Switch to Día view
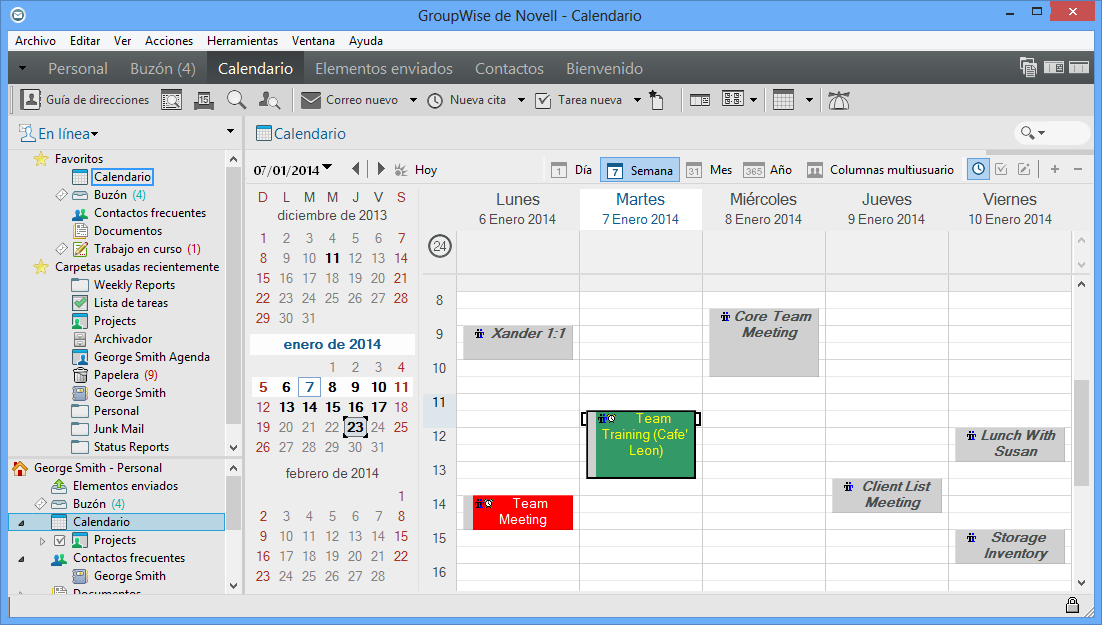Screen dimensions: 1102x625 pyautogui.click(x=572, y=169)
